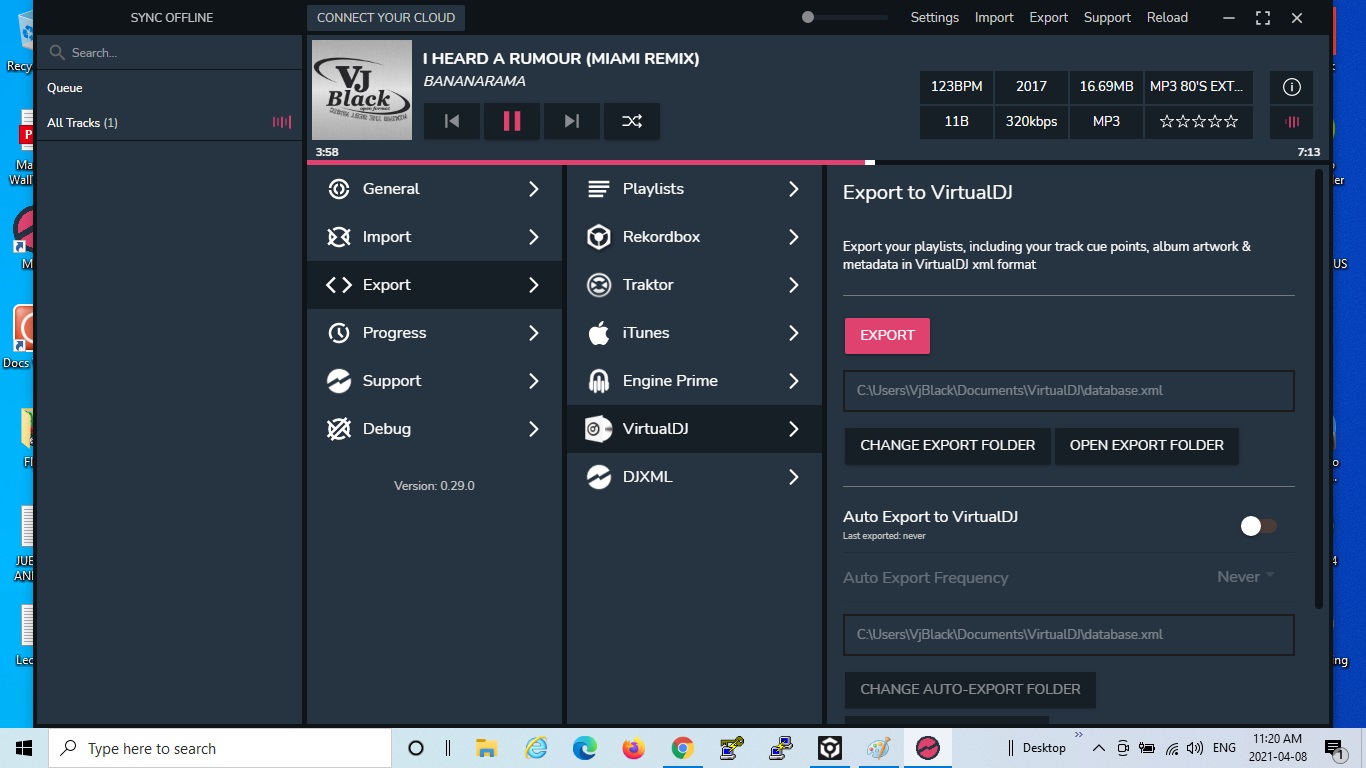This screenshot has width=1366, height=768.
Task: Click the pink EXPORT button
Action: pyautogui.click(x=887, y=336)
